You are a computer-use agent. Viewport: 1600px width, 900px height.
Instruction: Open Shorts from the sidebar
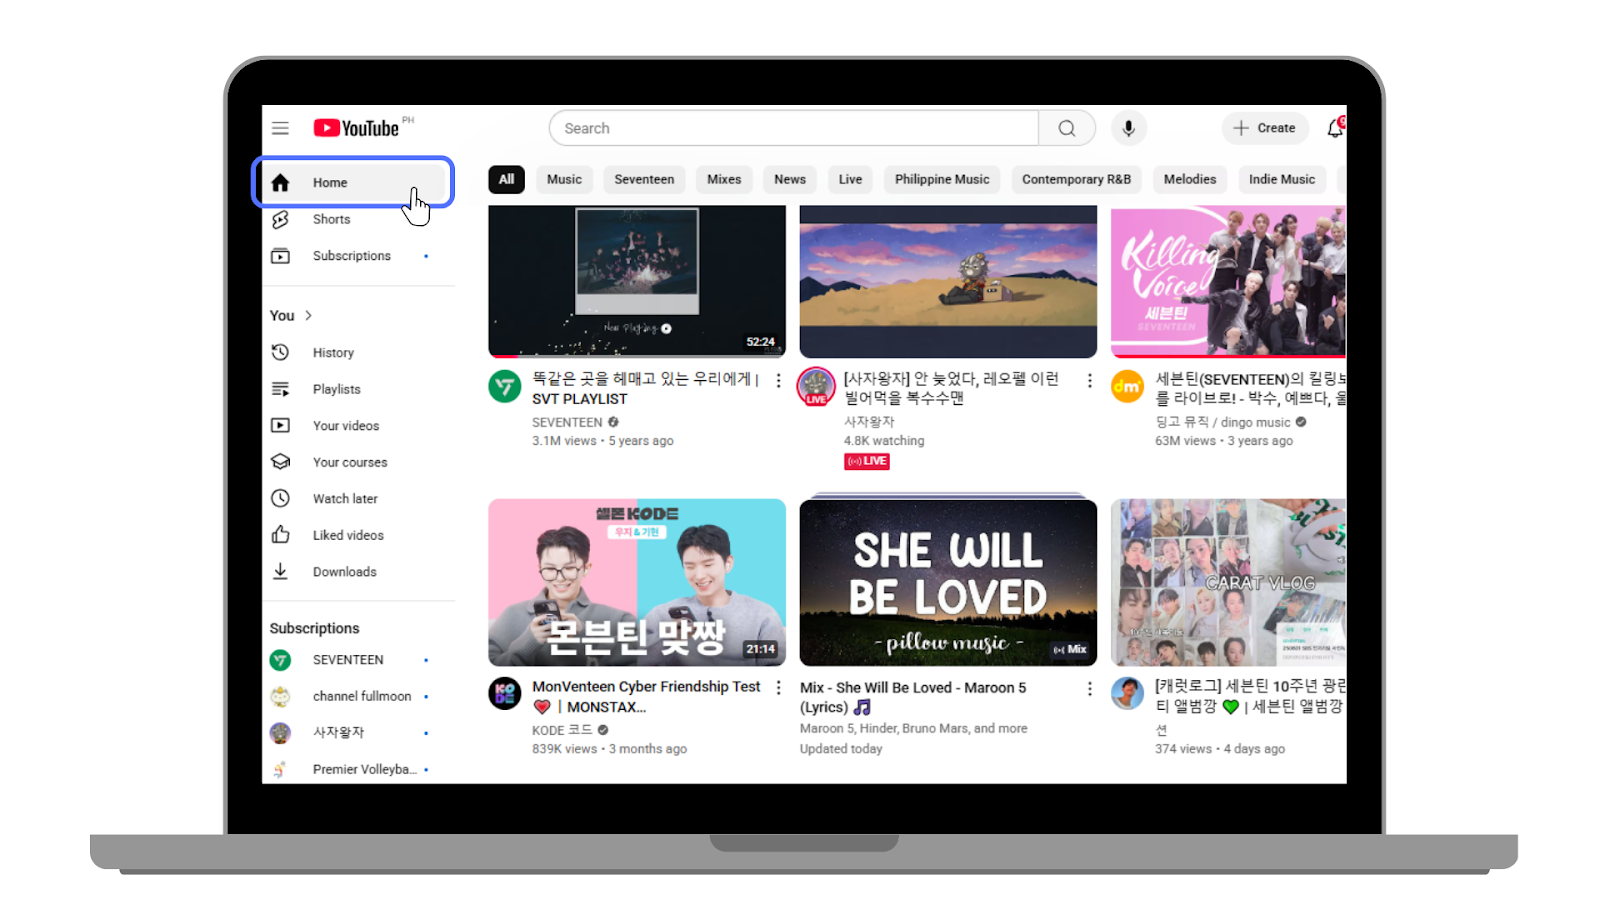tap(330, 219)
